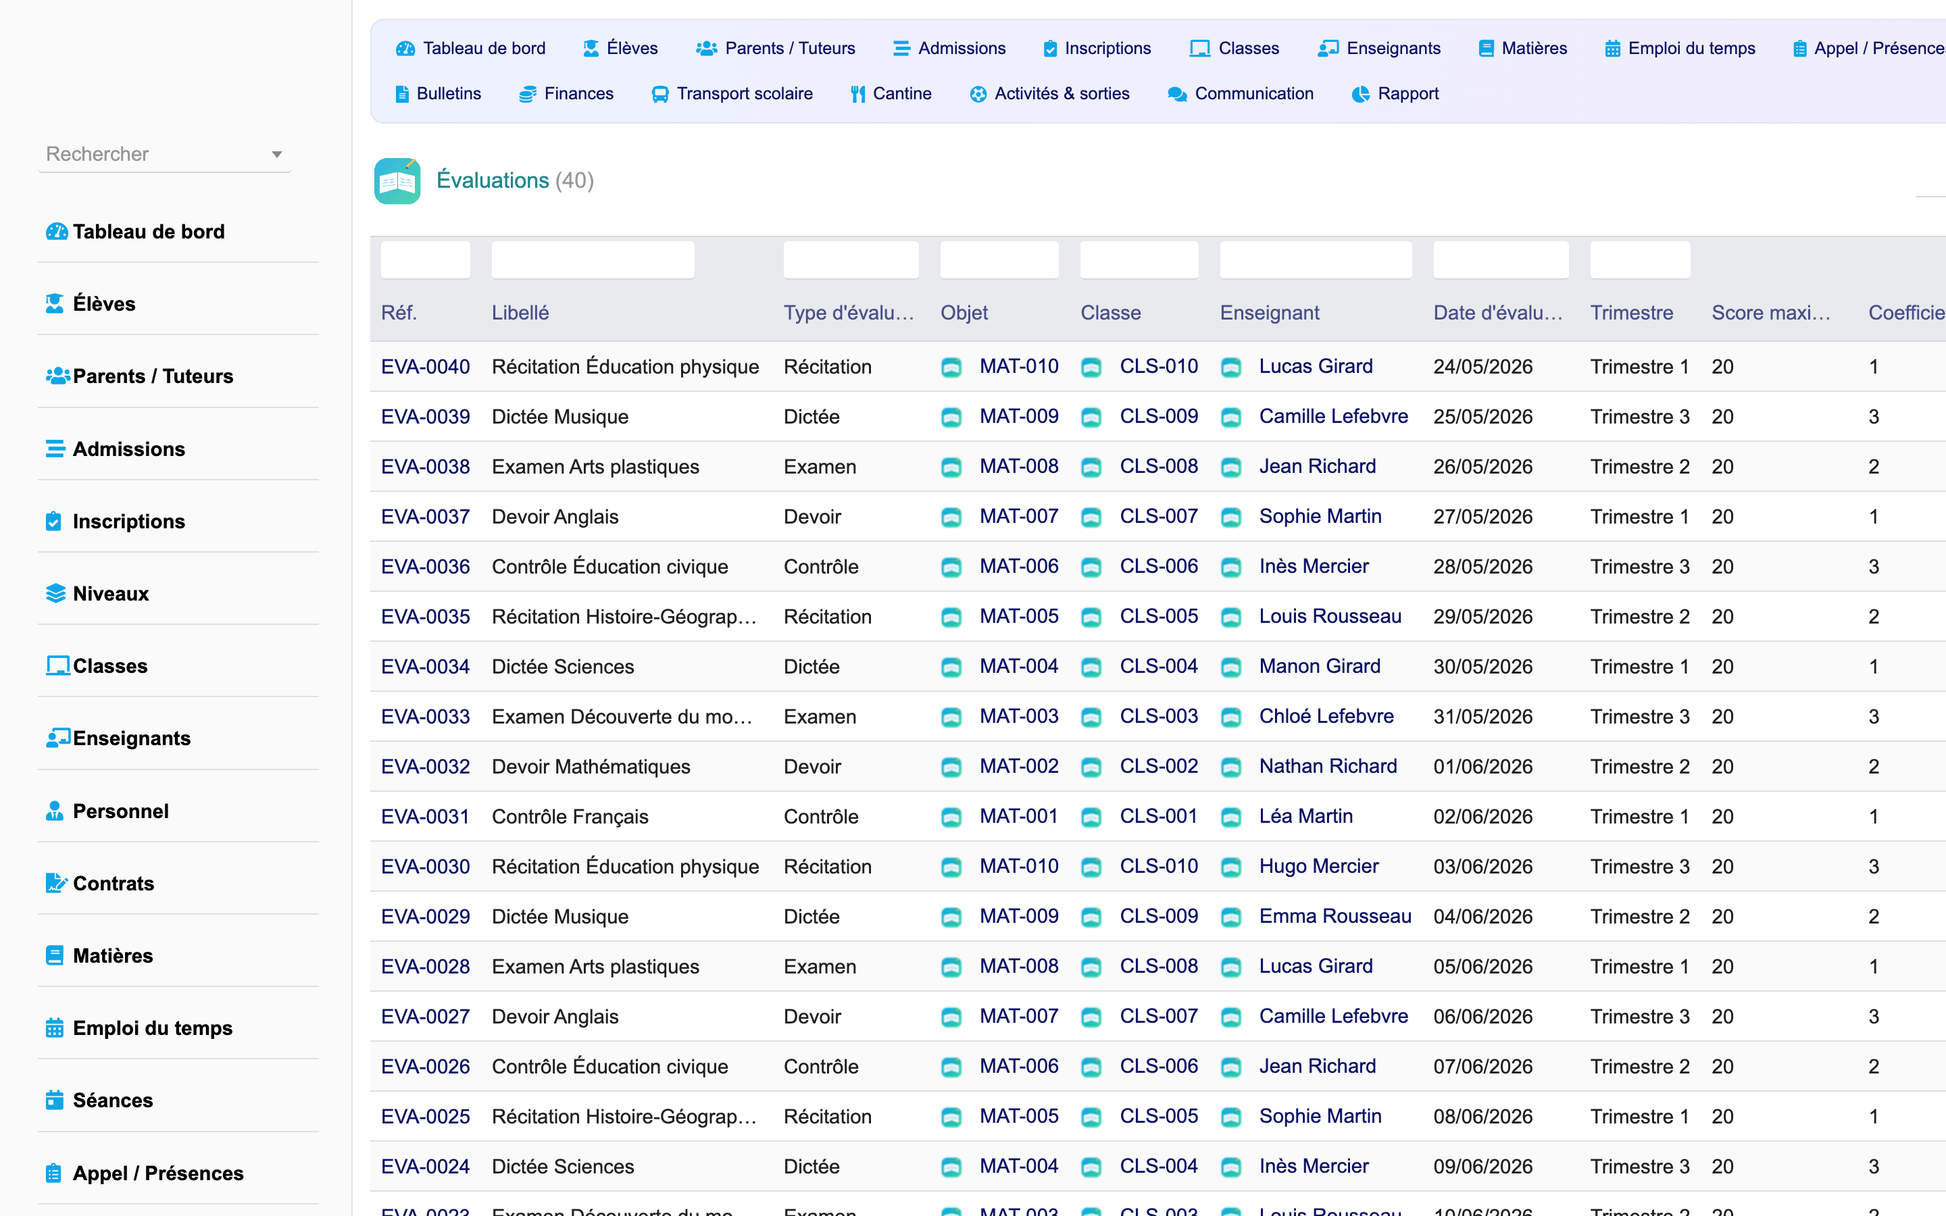Open teacher Louis Rousseau in EVA-0035 row

click(x=1330, y=617)
